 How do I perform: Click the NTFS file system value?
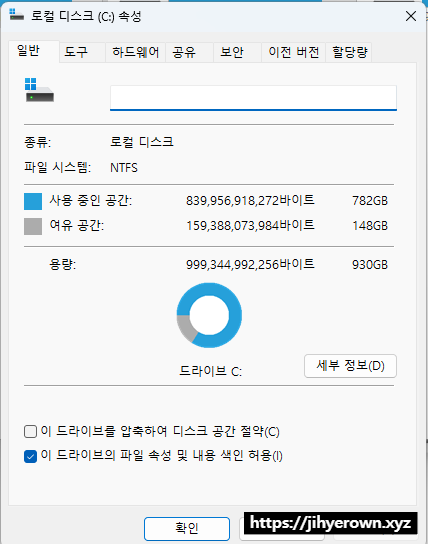coord(124,168)
